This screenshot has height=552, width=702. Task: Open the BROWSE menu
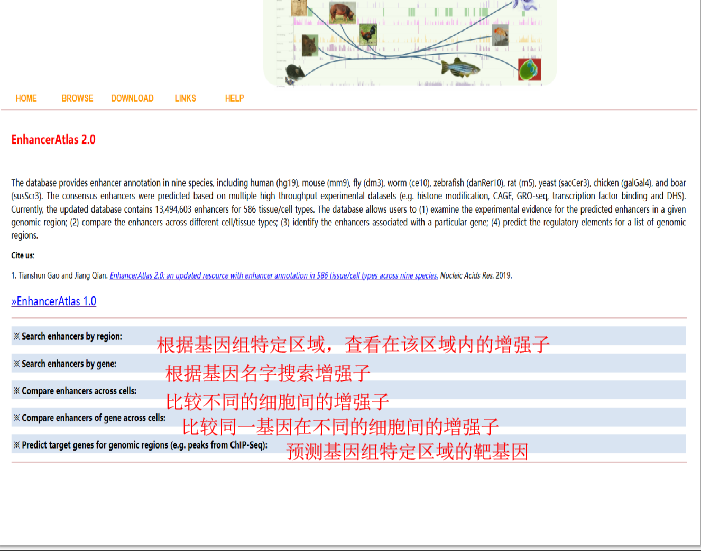click(x=77, y=99)
